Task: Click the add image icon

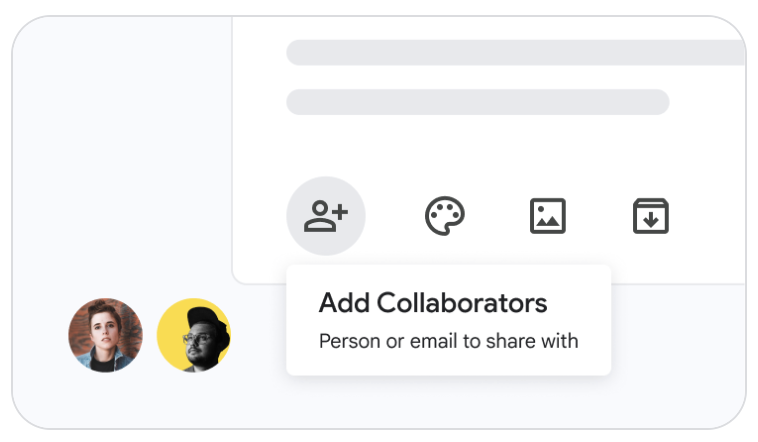Action: click(x=548, y=216)
